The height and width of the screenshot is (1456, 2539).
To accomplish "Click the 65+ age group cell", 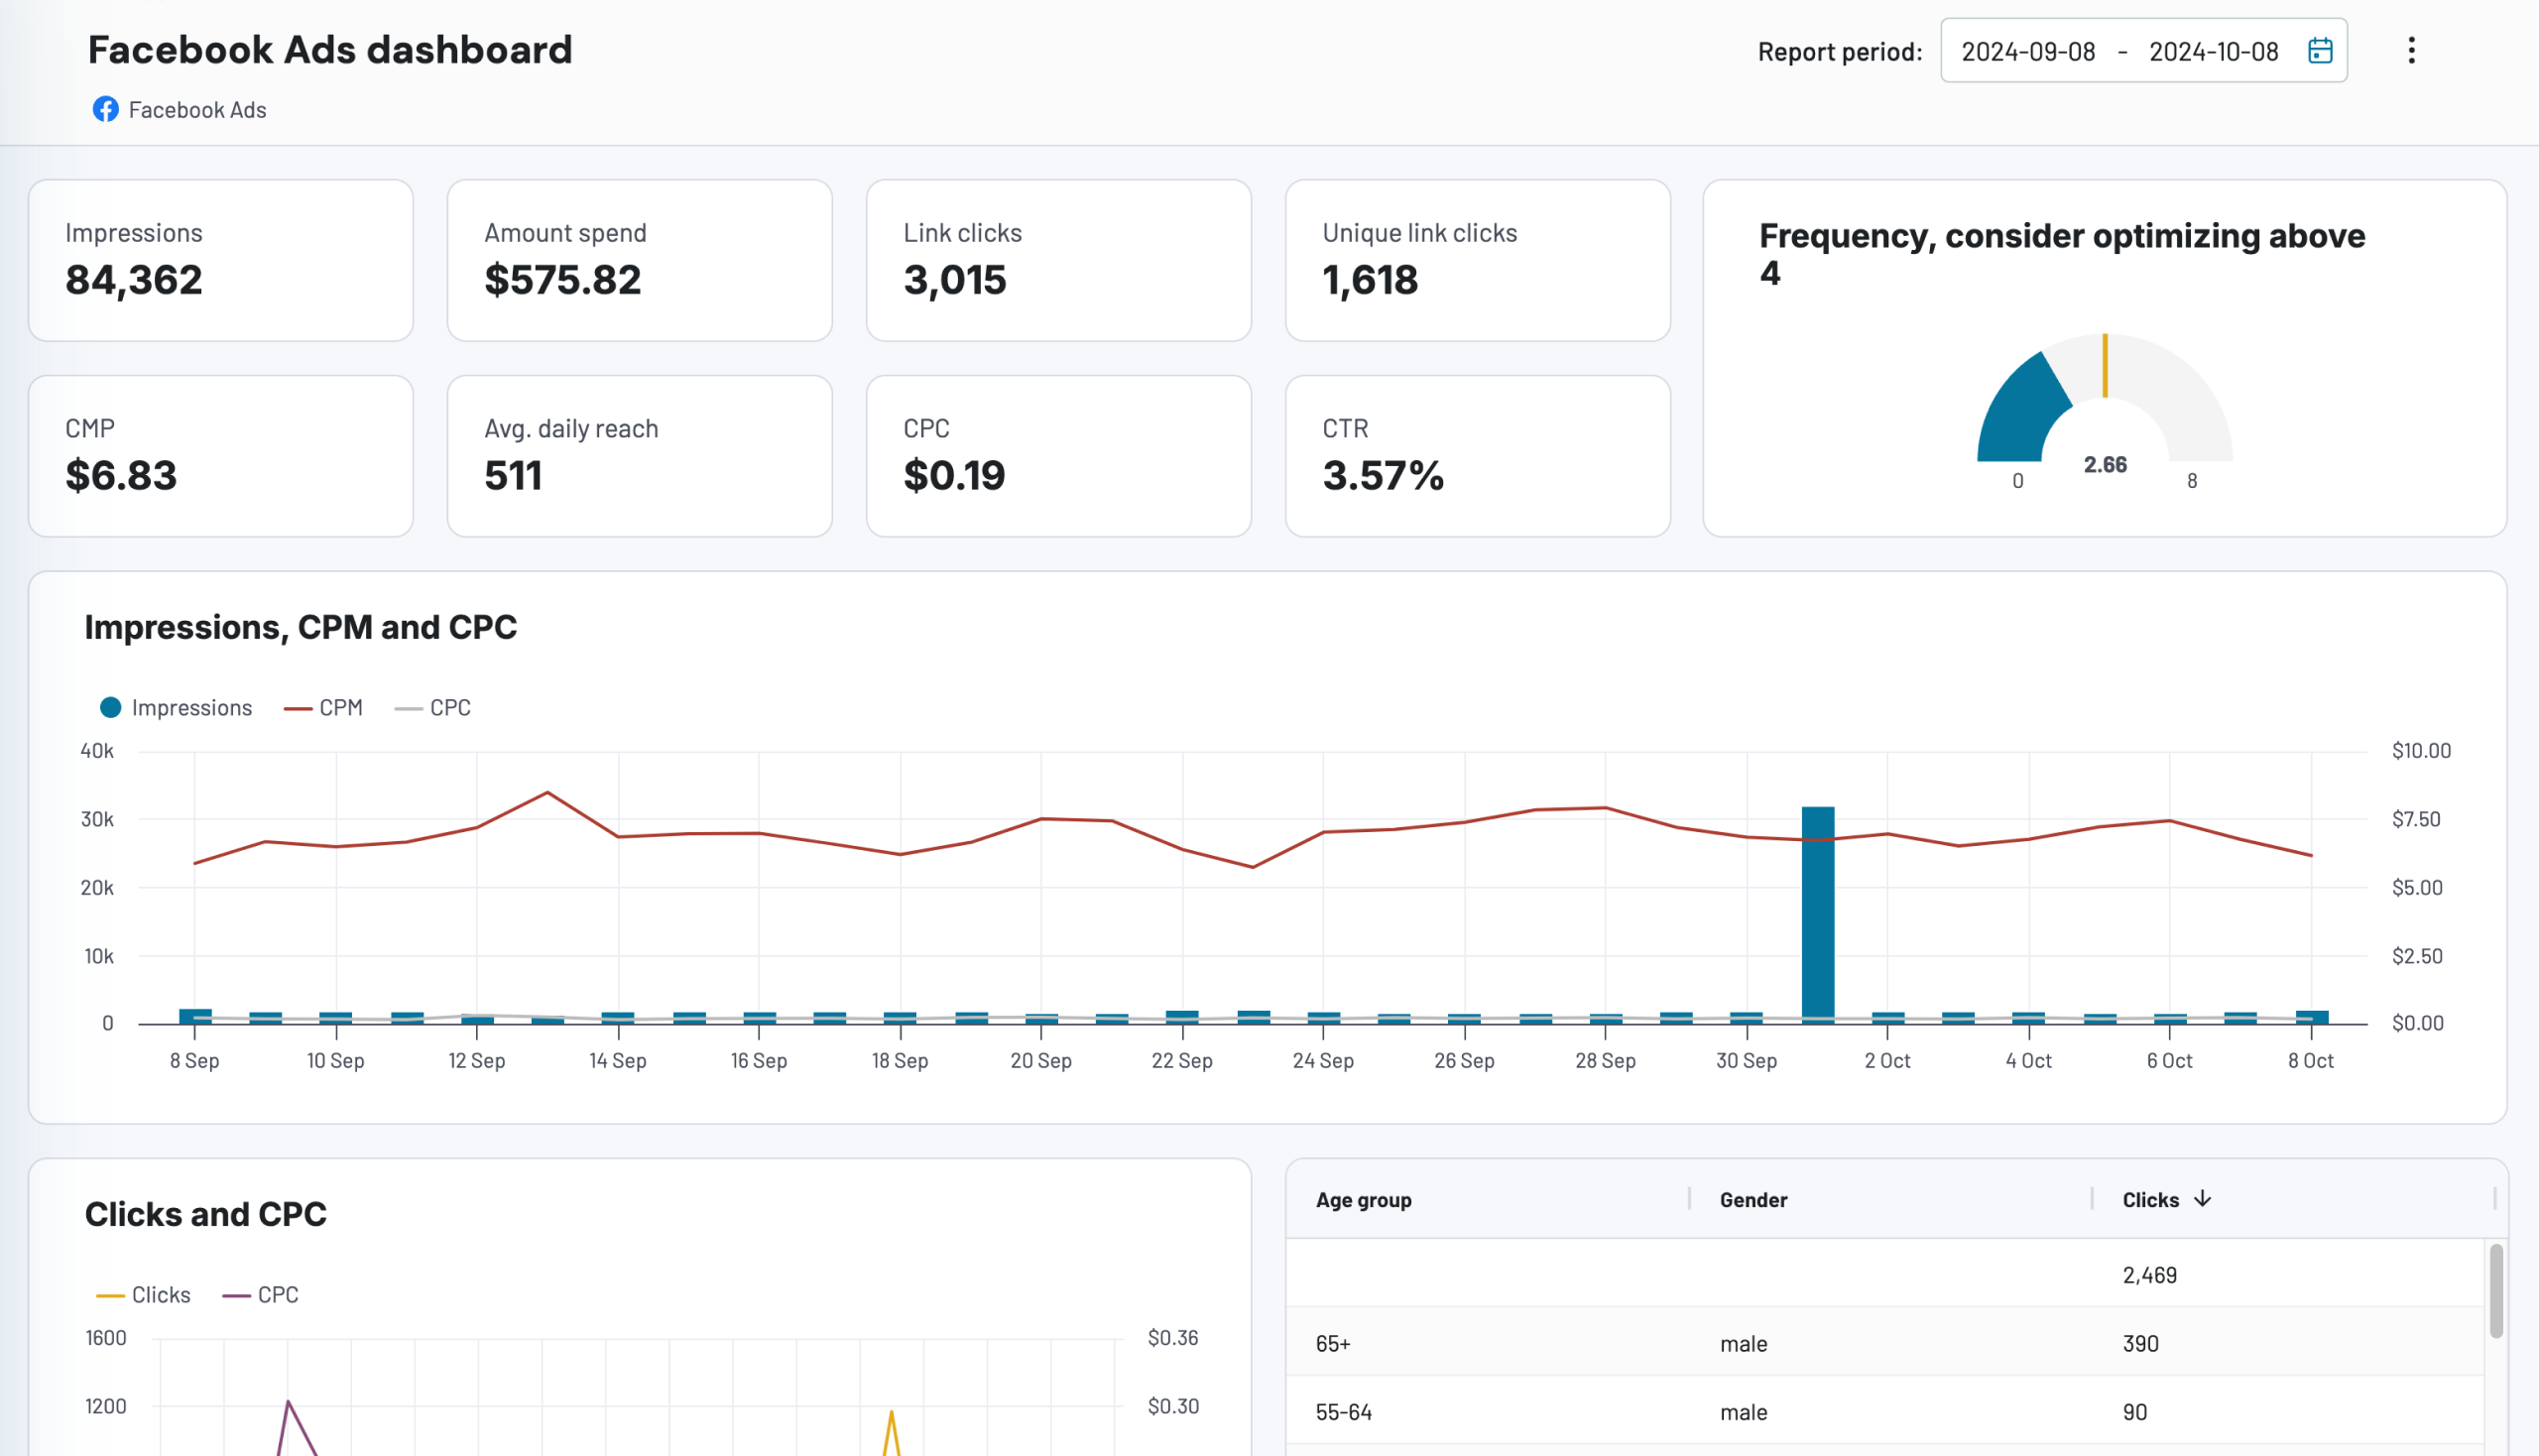I will coord(1333,1343).
